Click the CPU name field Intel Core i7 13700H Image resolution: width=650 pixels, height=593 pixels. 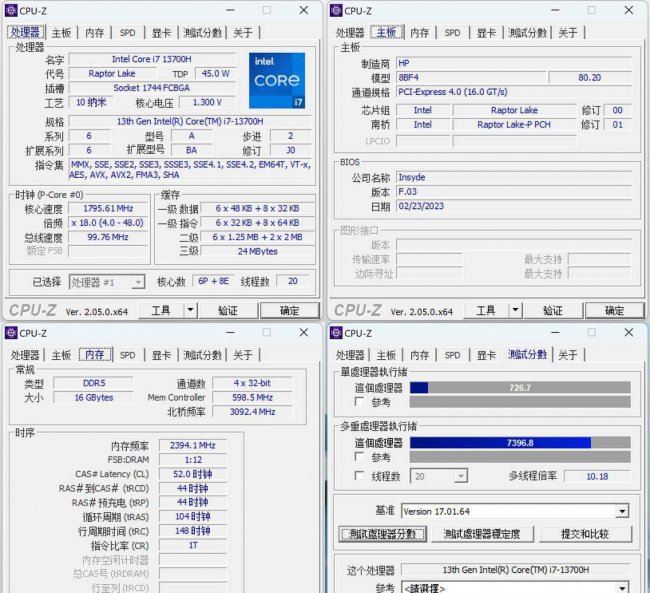coord(152,59)
